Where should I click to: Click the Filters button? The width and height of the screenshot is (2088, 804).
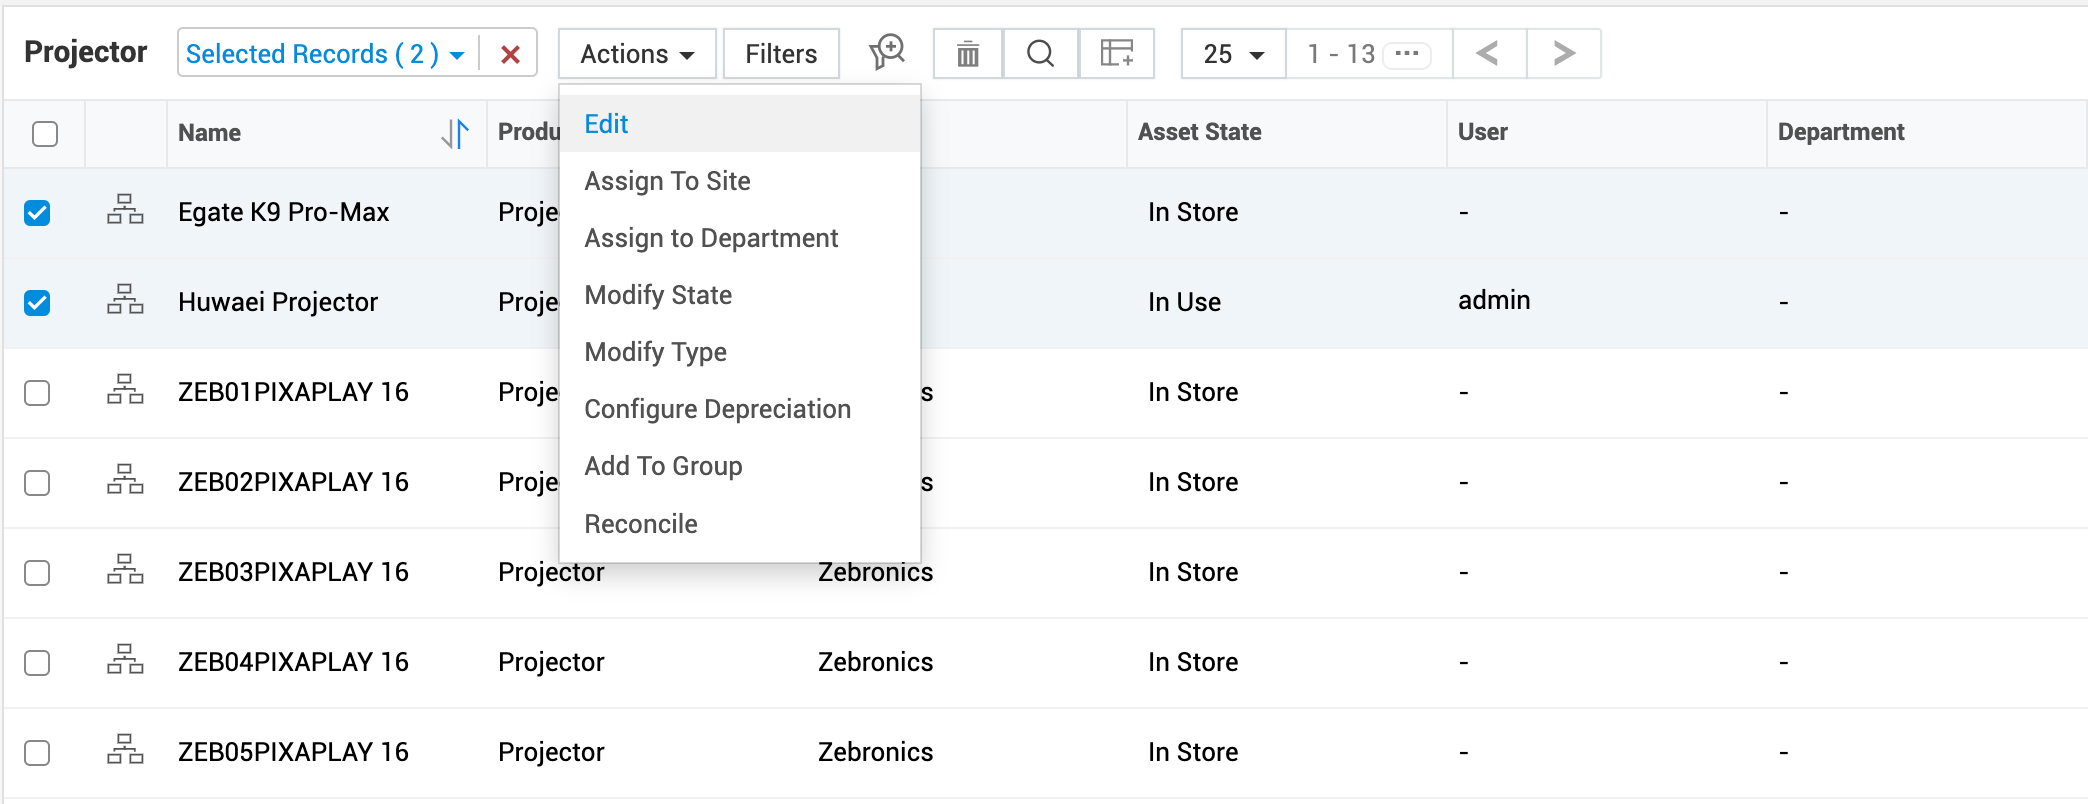pyautogui.click(x=780, y=54)
